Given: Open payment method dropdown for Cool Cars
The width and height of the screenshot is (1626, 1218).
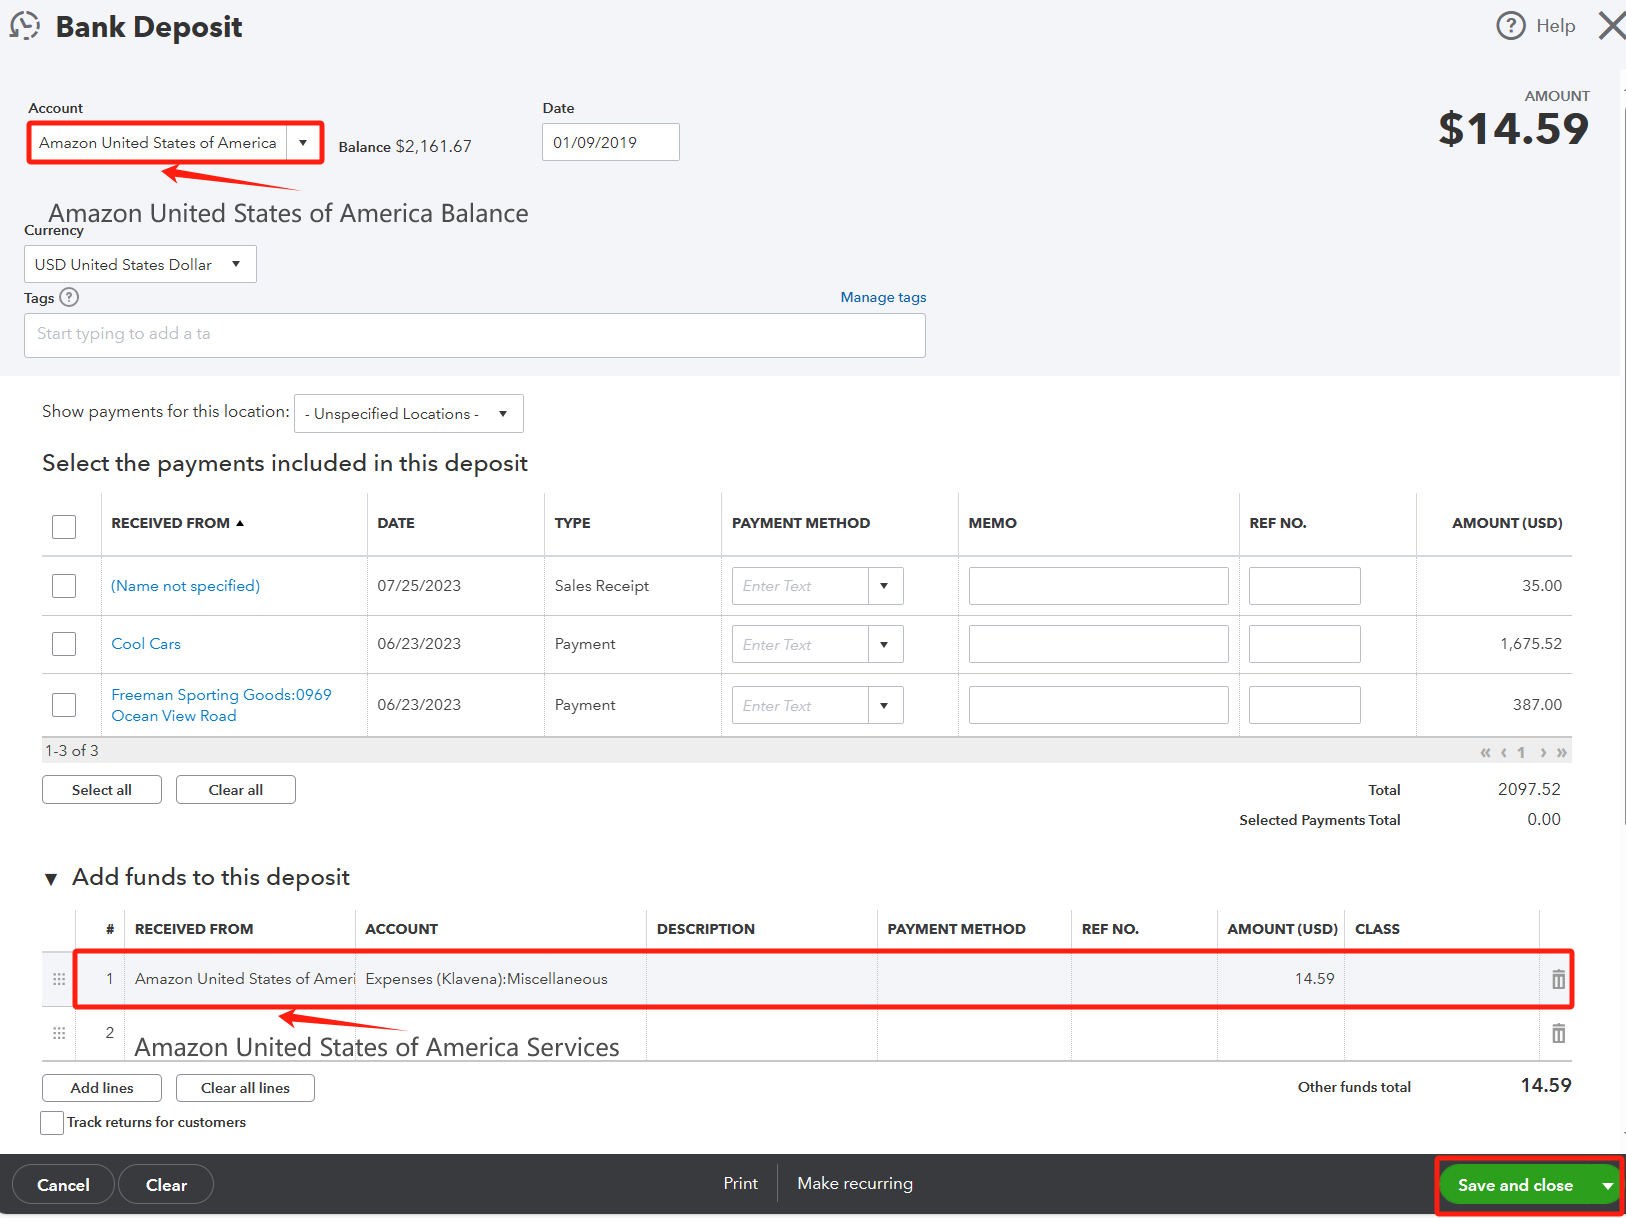Looking at the screenshot, I should [x=884, y=644].
